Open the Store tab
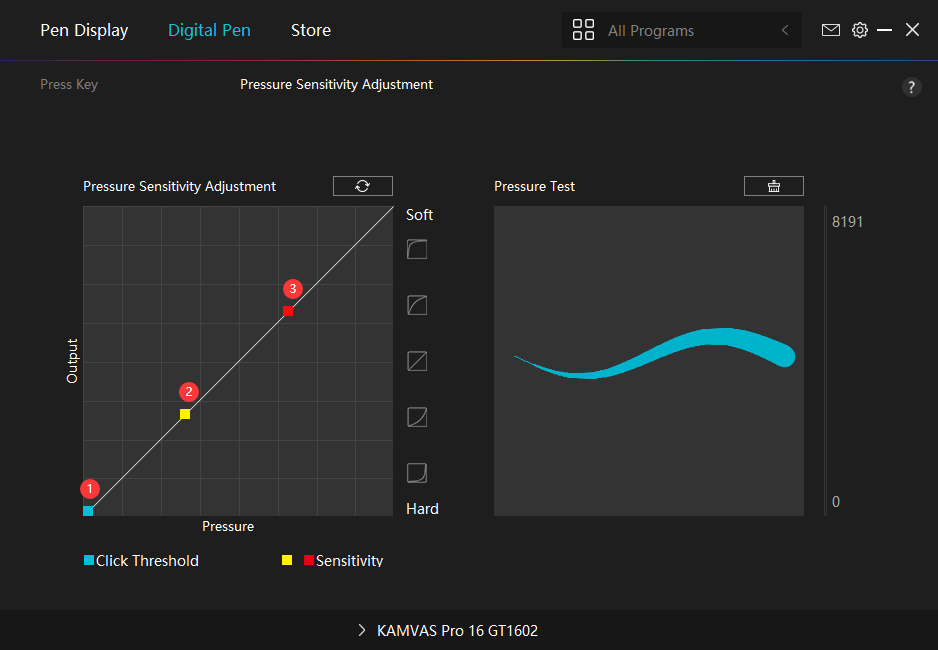 point(310,30)
